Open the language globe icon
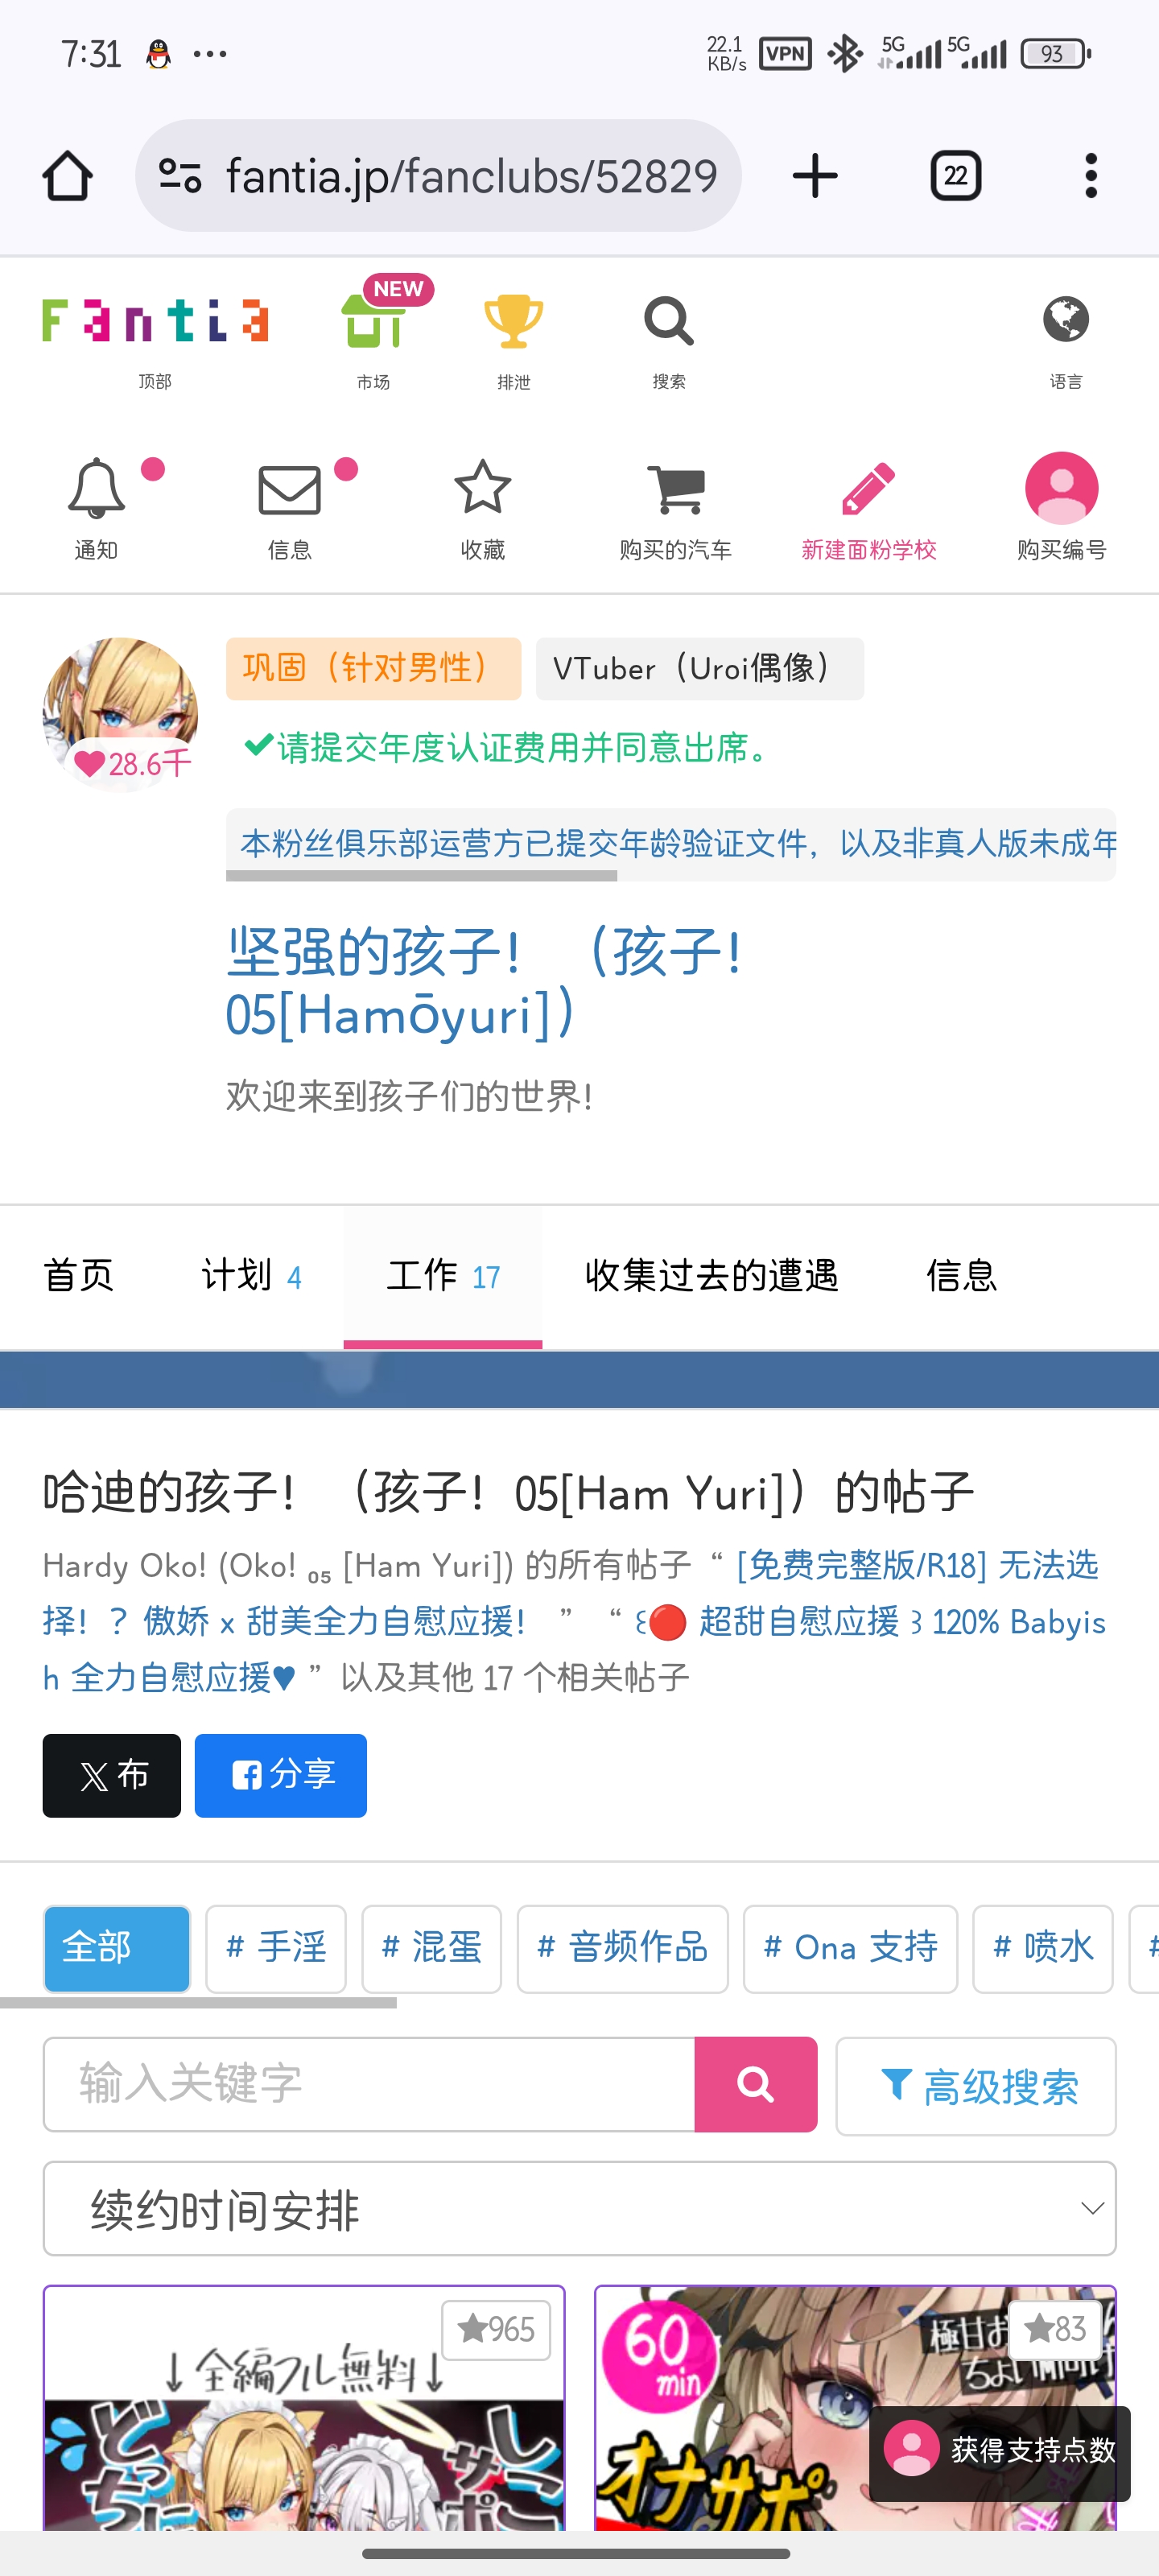1159x2576 pixels. (x=1065, y=320)
